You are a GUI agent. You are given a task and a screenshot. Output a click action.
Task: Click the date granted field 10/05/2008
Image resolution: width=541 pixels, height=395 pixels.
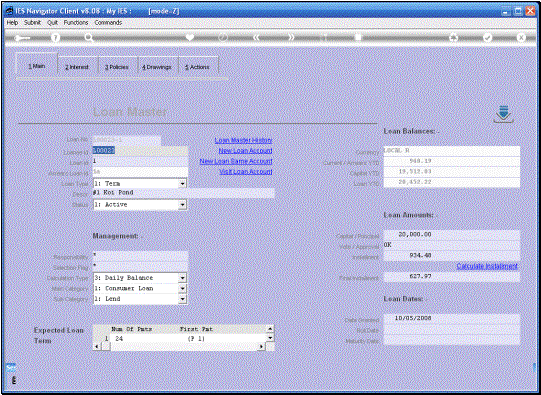pyautogui.click(x=452, y=318)
